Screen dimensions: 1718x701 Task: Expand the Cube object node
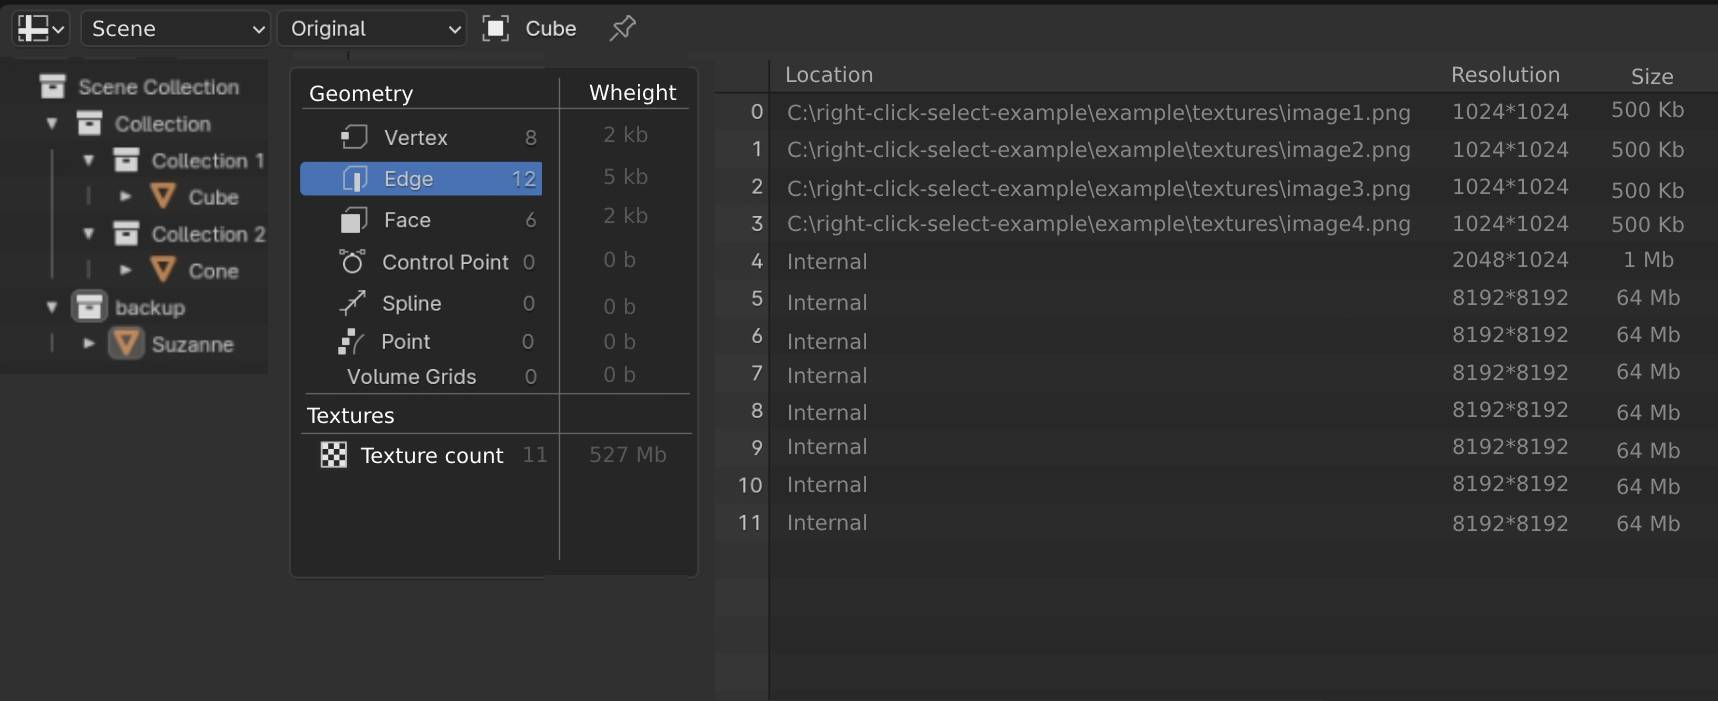pyautogui.click(x=126, y=197)
